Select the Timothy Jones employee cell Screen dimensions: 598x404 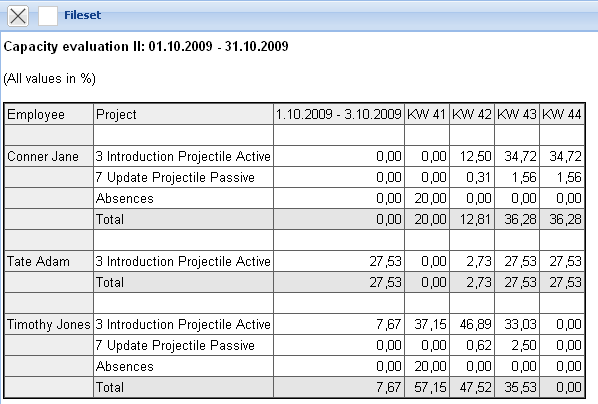(x=49, y=324)
